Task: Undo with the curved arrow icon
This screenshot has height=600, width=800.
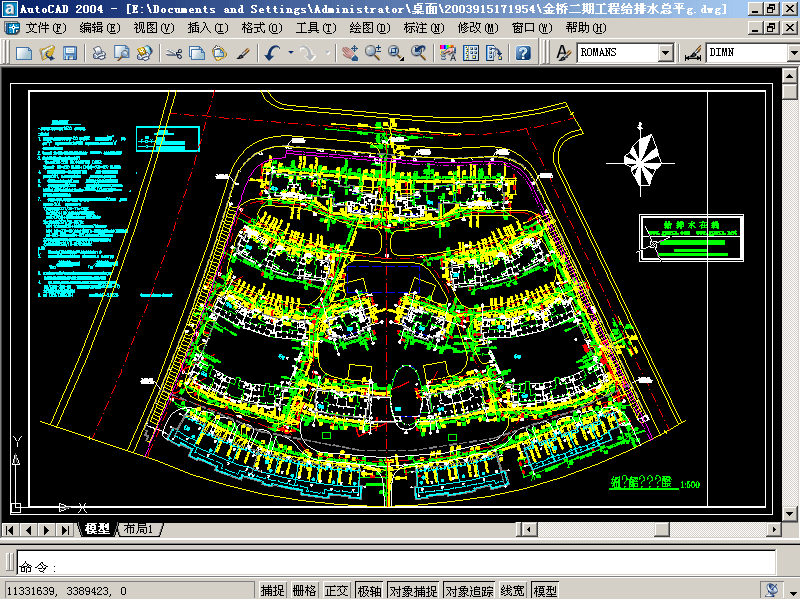Action: click(272, 53)
